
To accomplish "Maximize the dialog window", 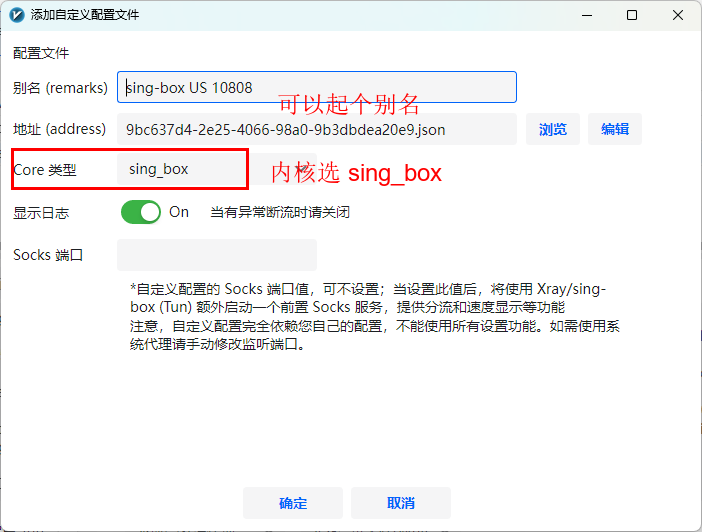I will [632, 16].
